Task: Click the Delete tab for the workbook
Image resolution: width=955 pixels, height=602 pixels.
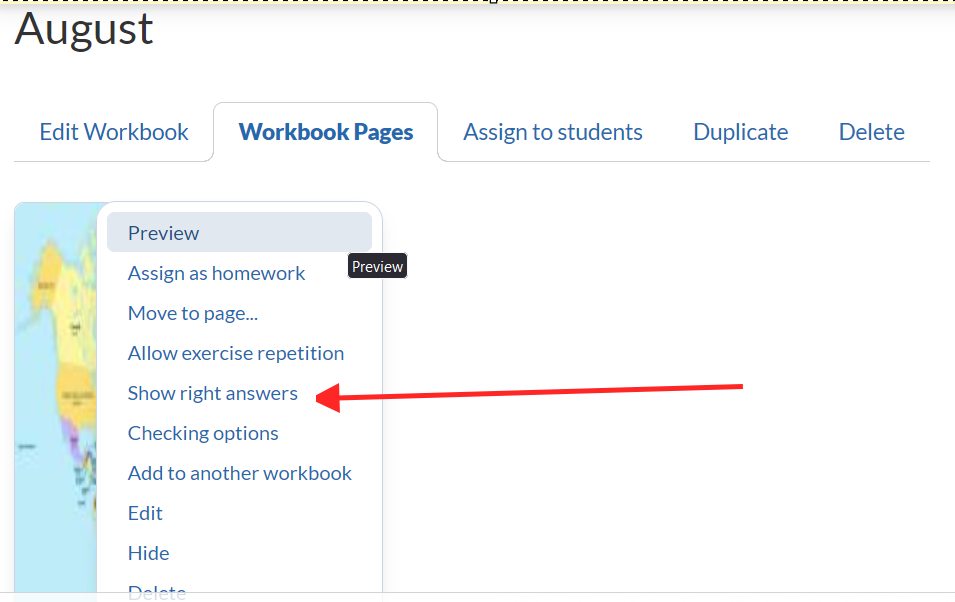Action: point(871,132)
